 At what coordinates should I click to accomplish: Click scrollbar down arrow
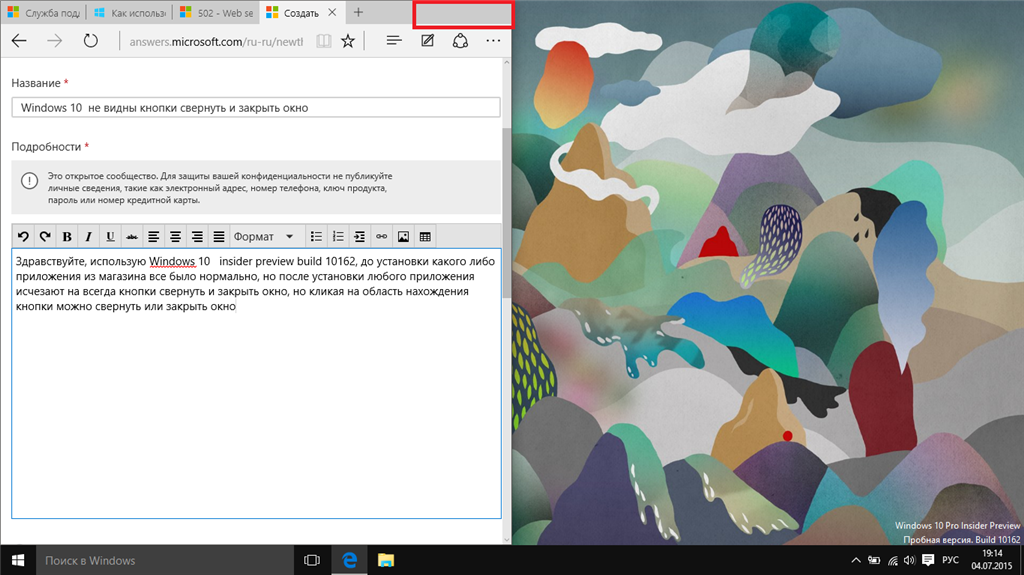click(507, 540)
